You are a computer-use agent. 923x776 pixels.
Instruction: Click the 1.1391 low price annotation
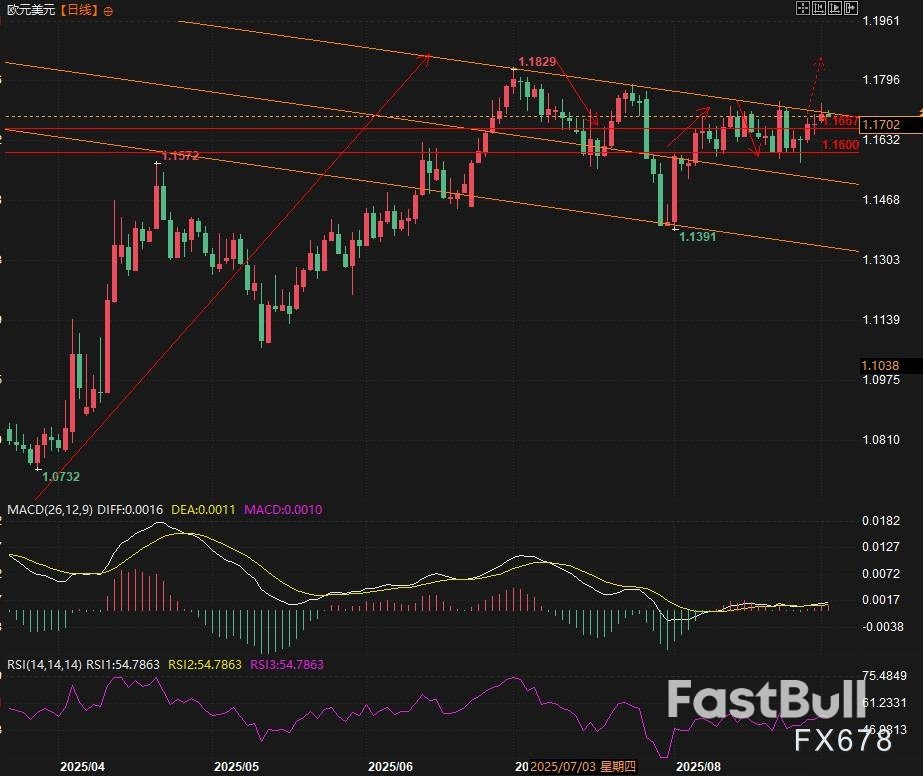(x=696, y=237)
